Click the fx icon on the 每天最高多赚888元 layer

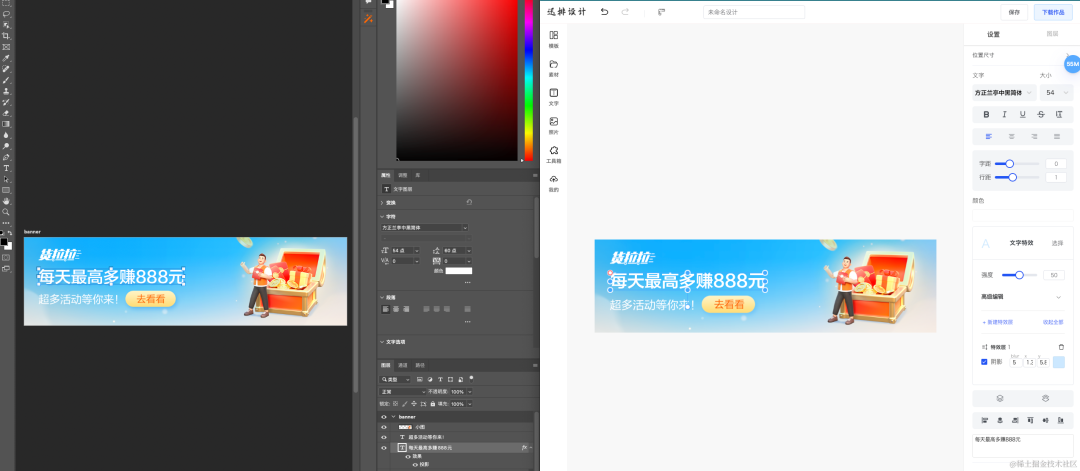(524, 448)
